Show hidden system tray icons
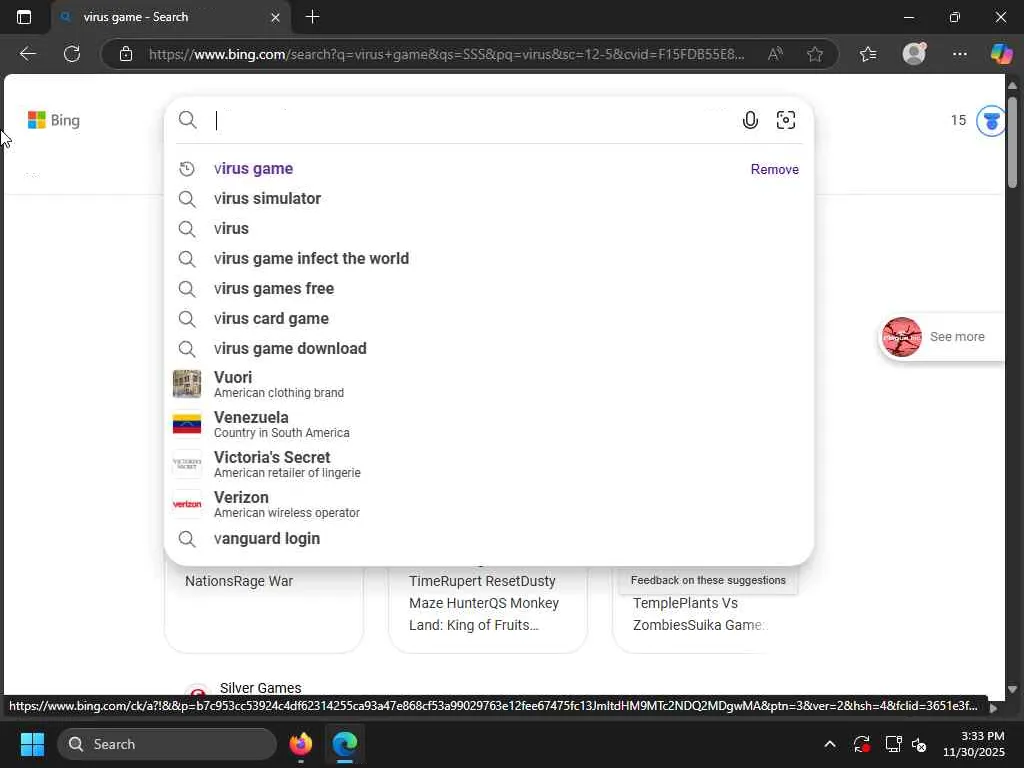This screenshot has width=1024, height=768. [829, 744]
